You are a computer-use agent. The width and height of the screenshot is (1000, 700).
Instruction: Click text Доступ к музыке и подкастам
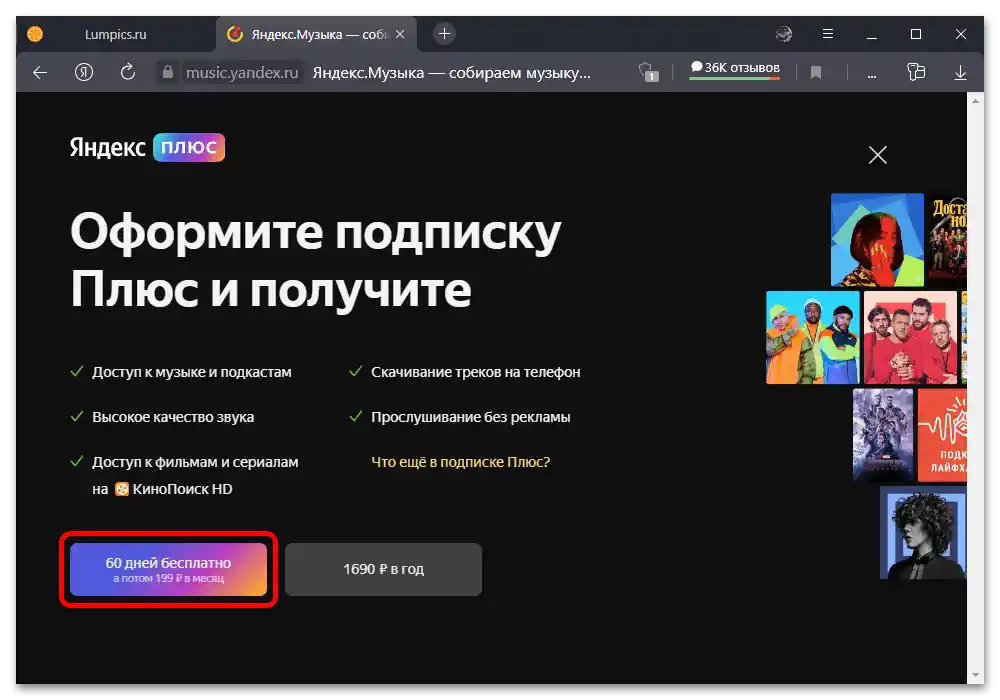[x=191, y=372]
